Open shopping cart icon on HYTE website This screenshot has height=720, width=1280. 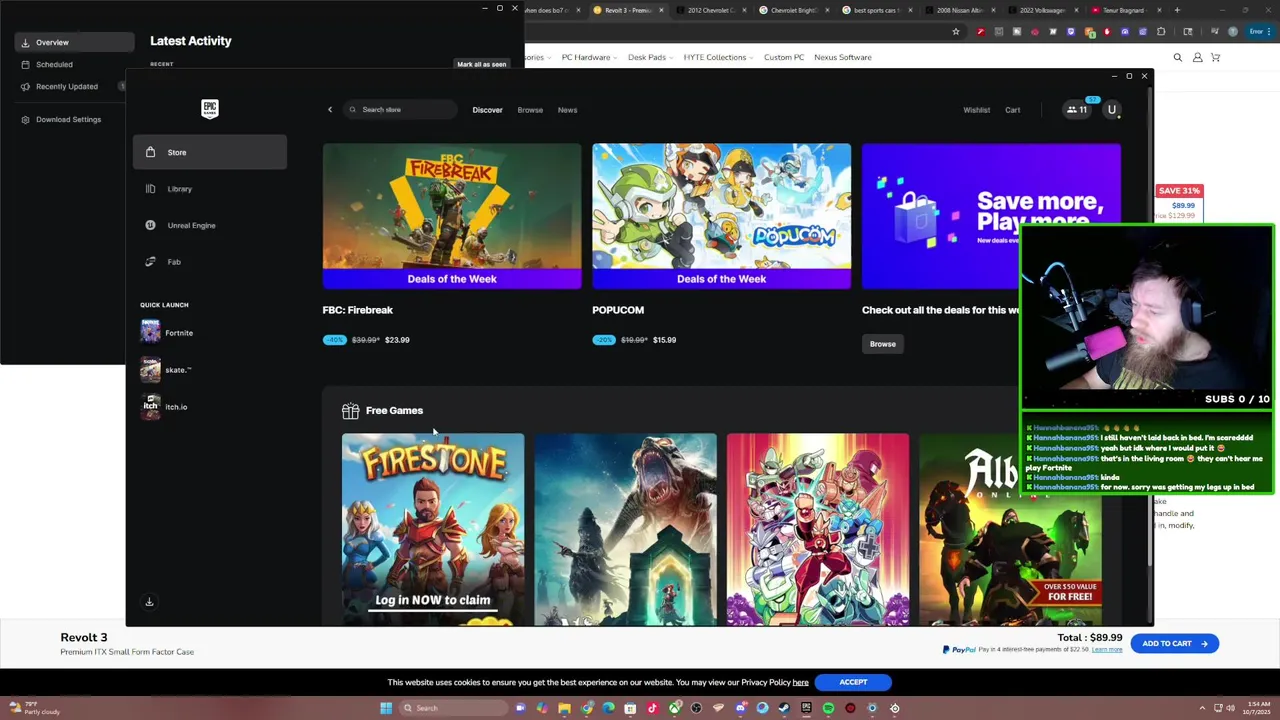click(1216, 57)
